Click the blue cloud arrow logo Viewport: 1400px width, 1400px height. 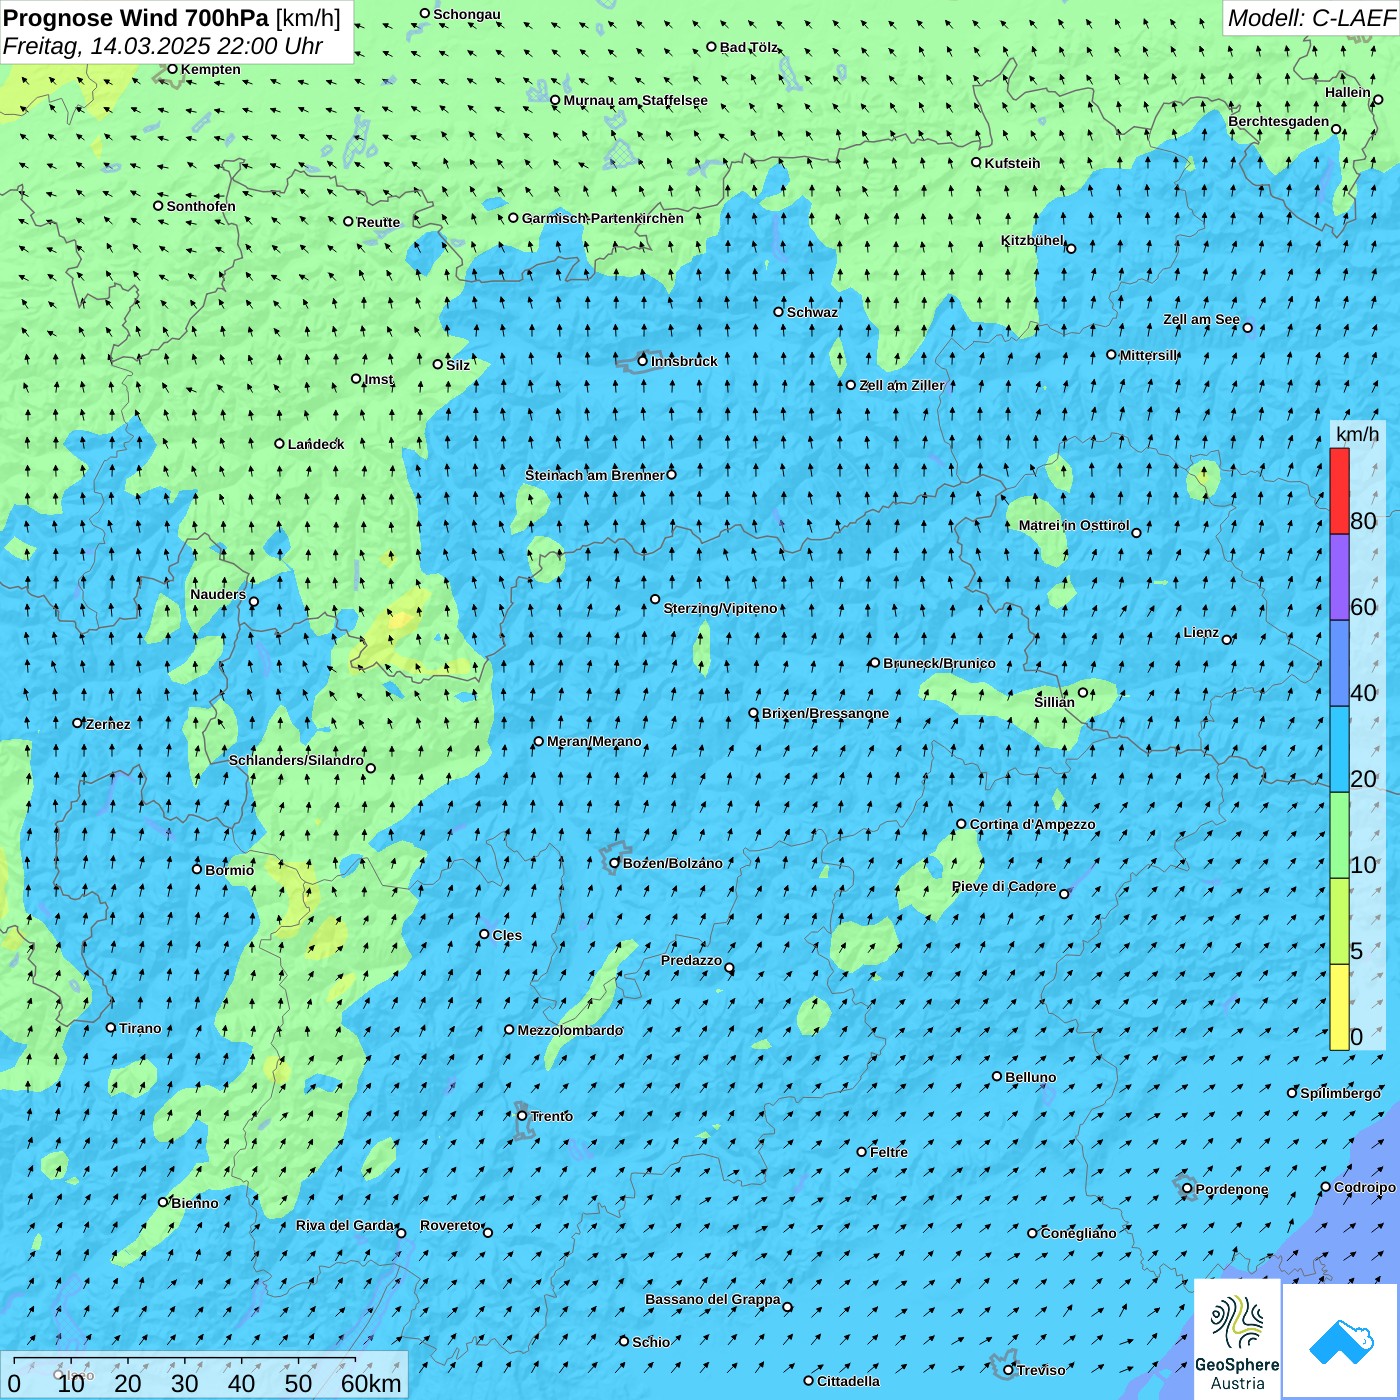pyautogui.click(x=1340, y=1341)
